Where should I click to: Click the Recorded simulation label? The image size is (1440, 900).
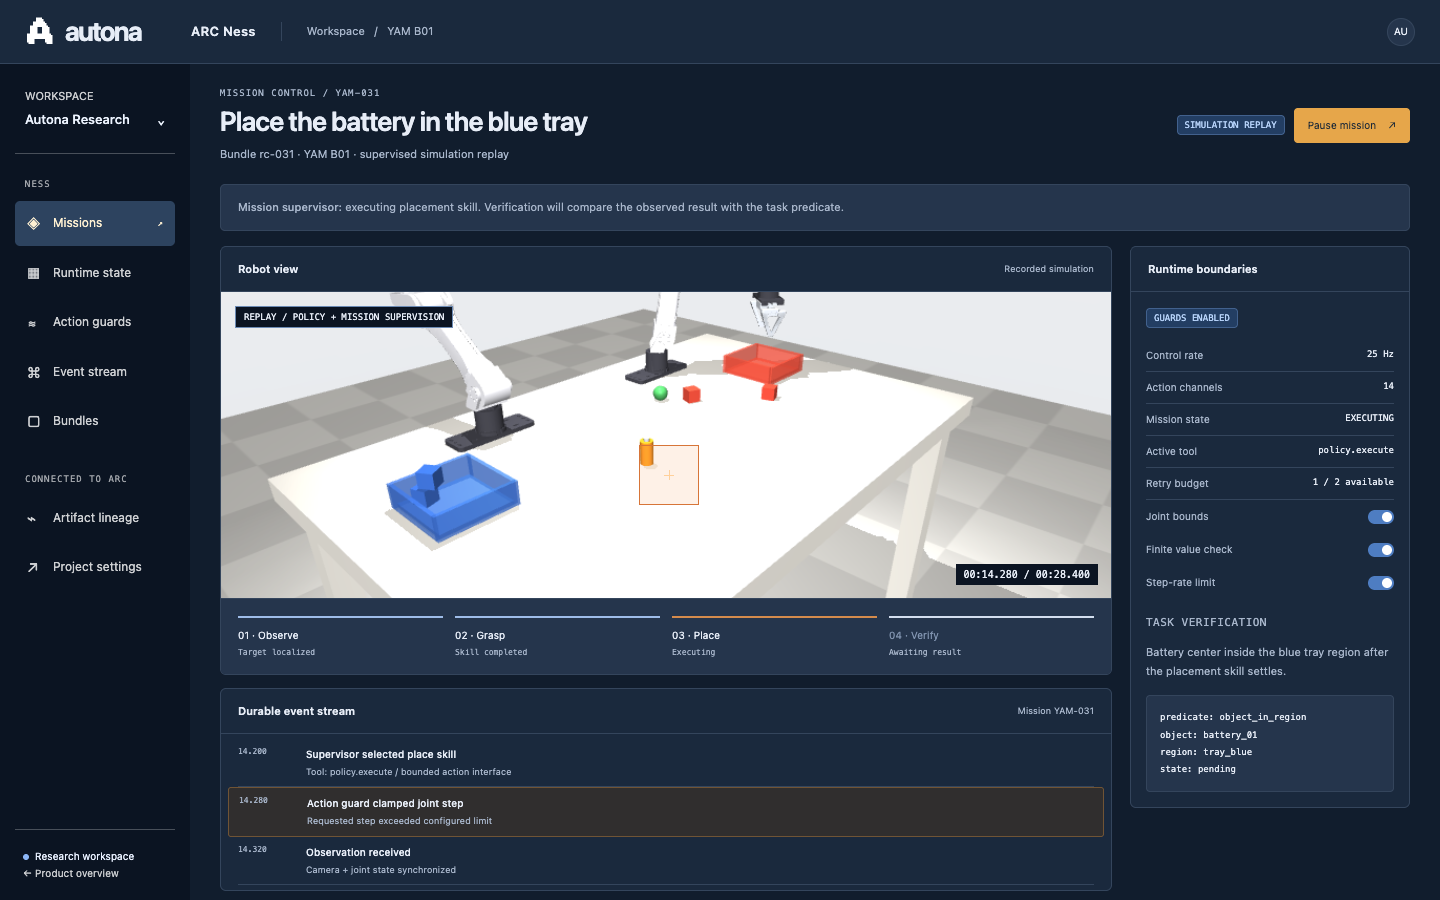1049,269
